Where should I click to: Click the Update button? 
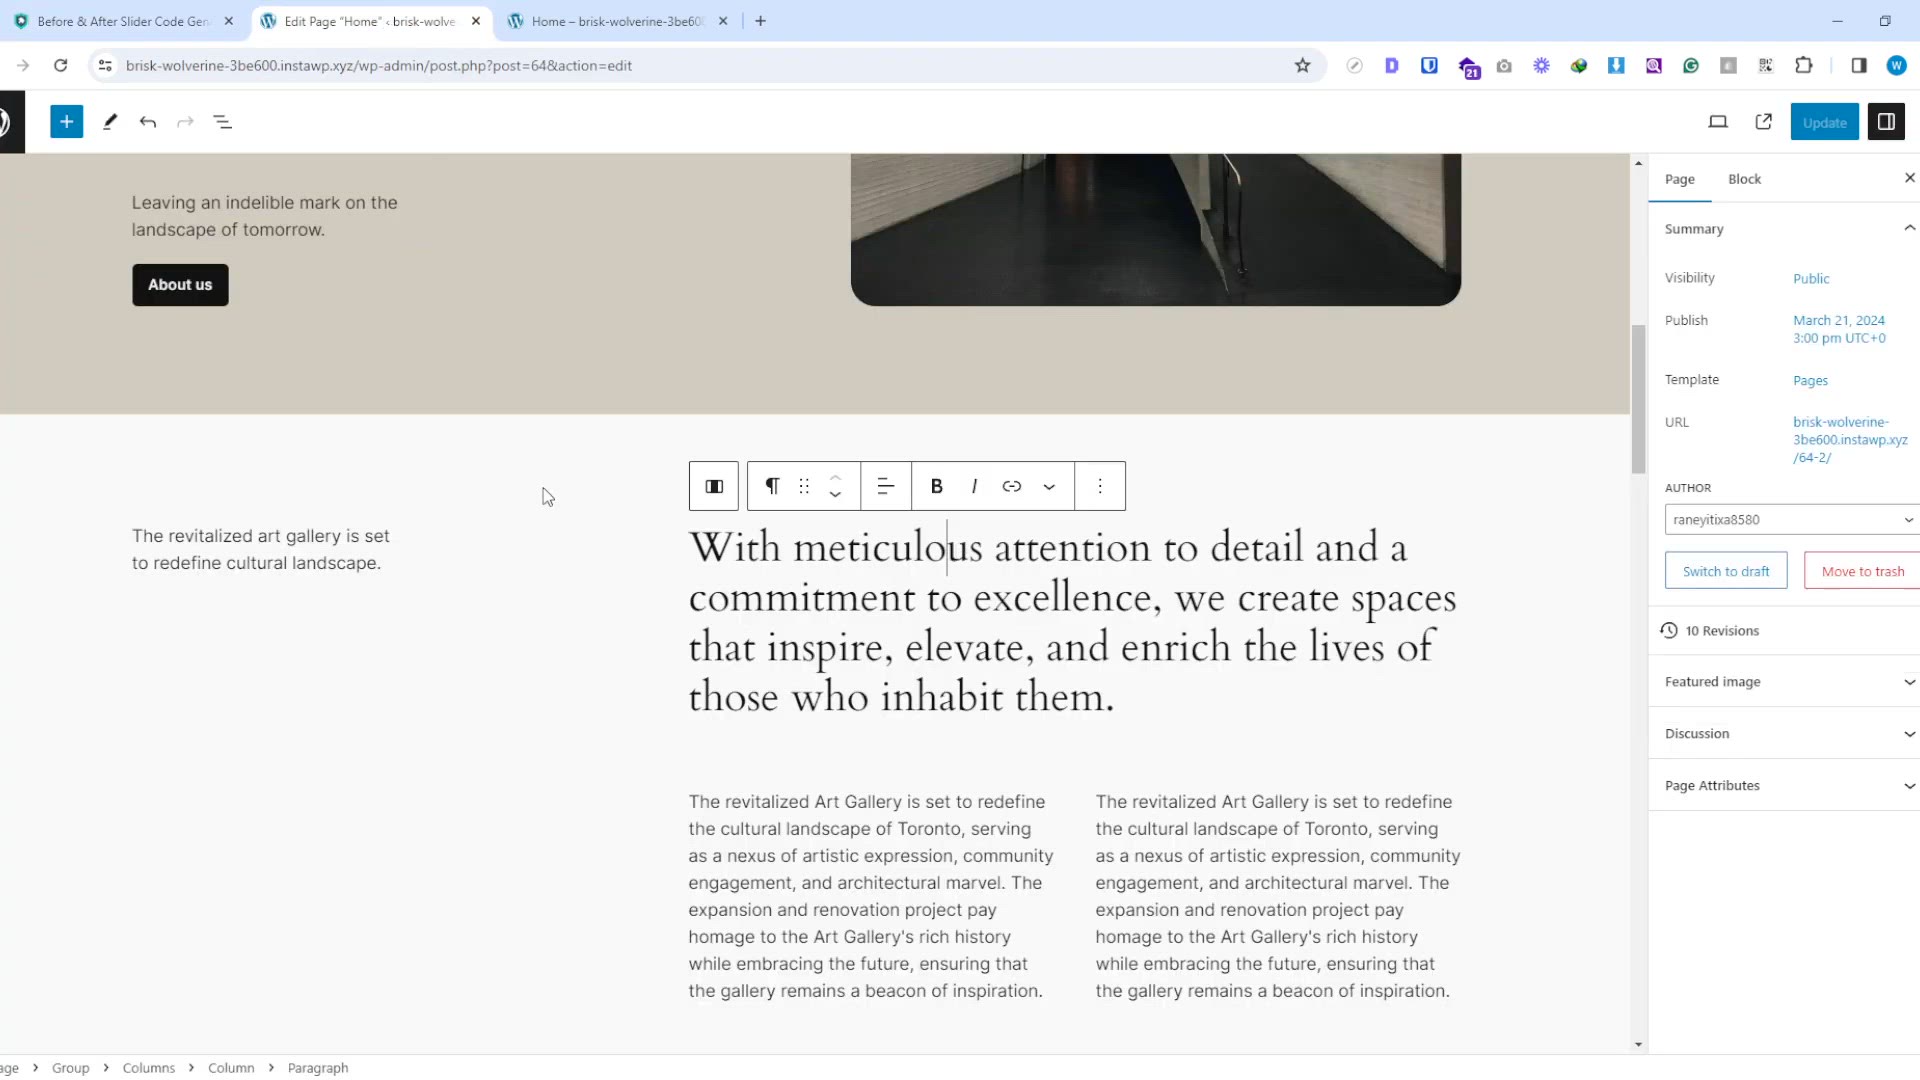1824,122
